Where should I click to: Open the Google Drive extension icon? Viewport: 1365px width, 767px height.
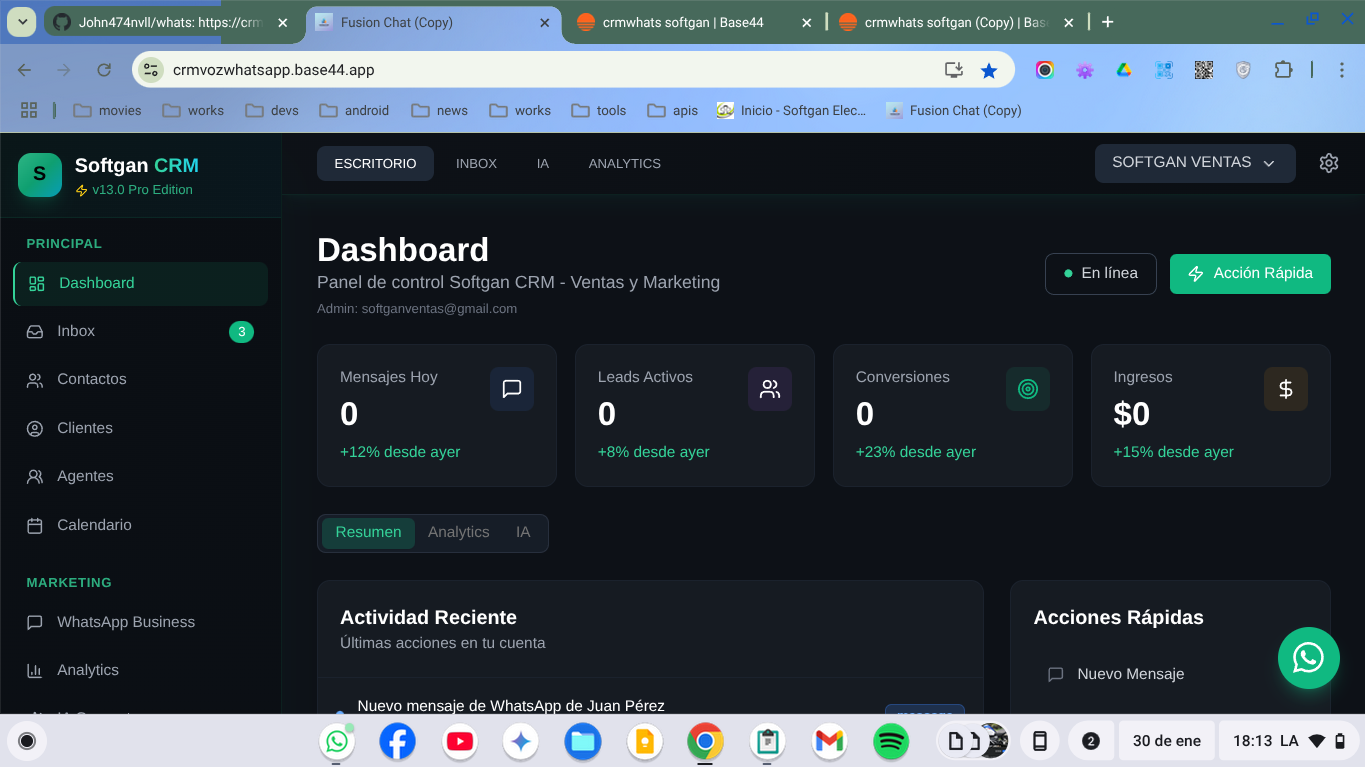click(x=1124, y=70)
